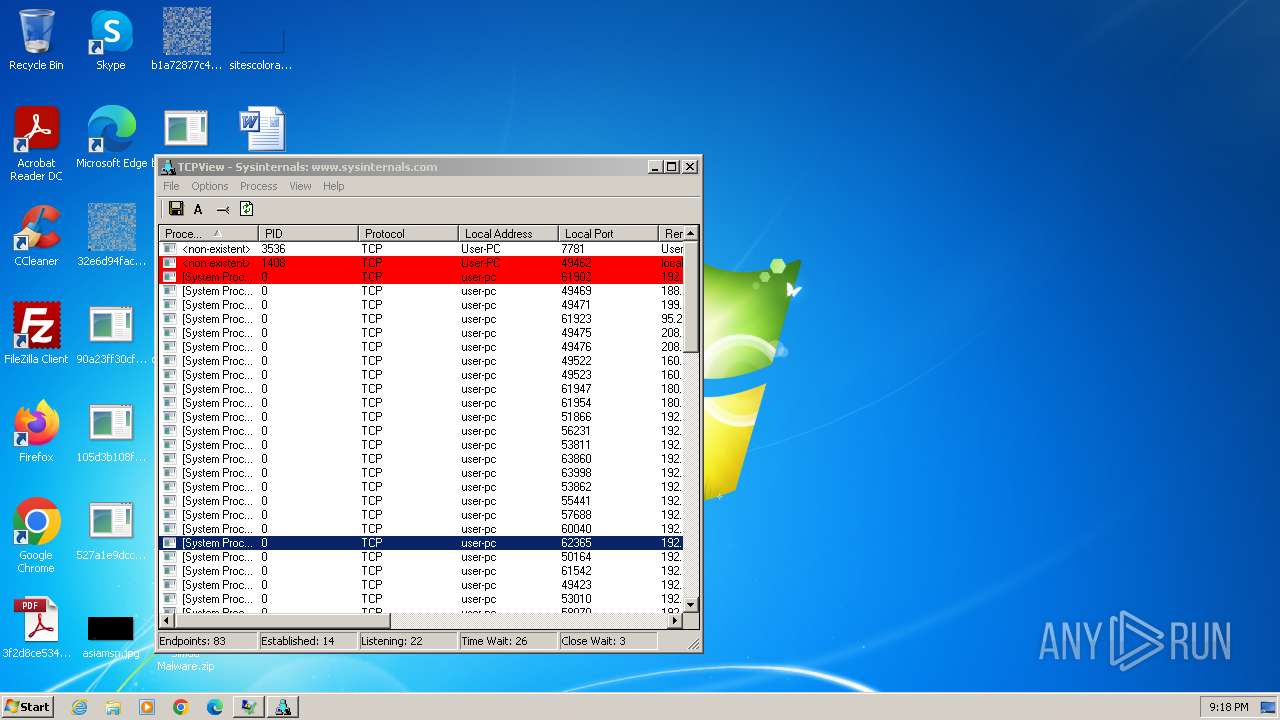Open the Process menu
Viewport: 1280px width, 720px height.
258,186
